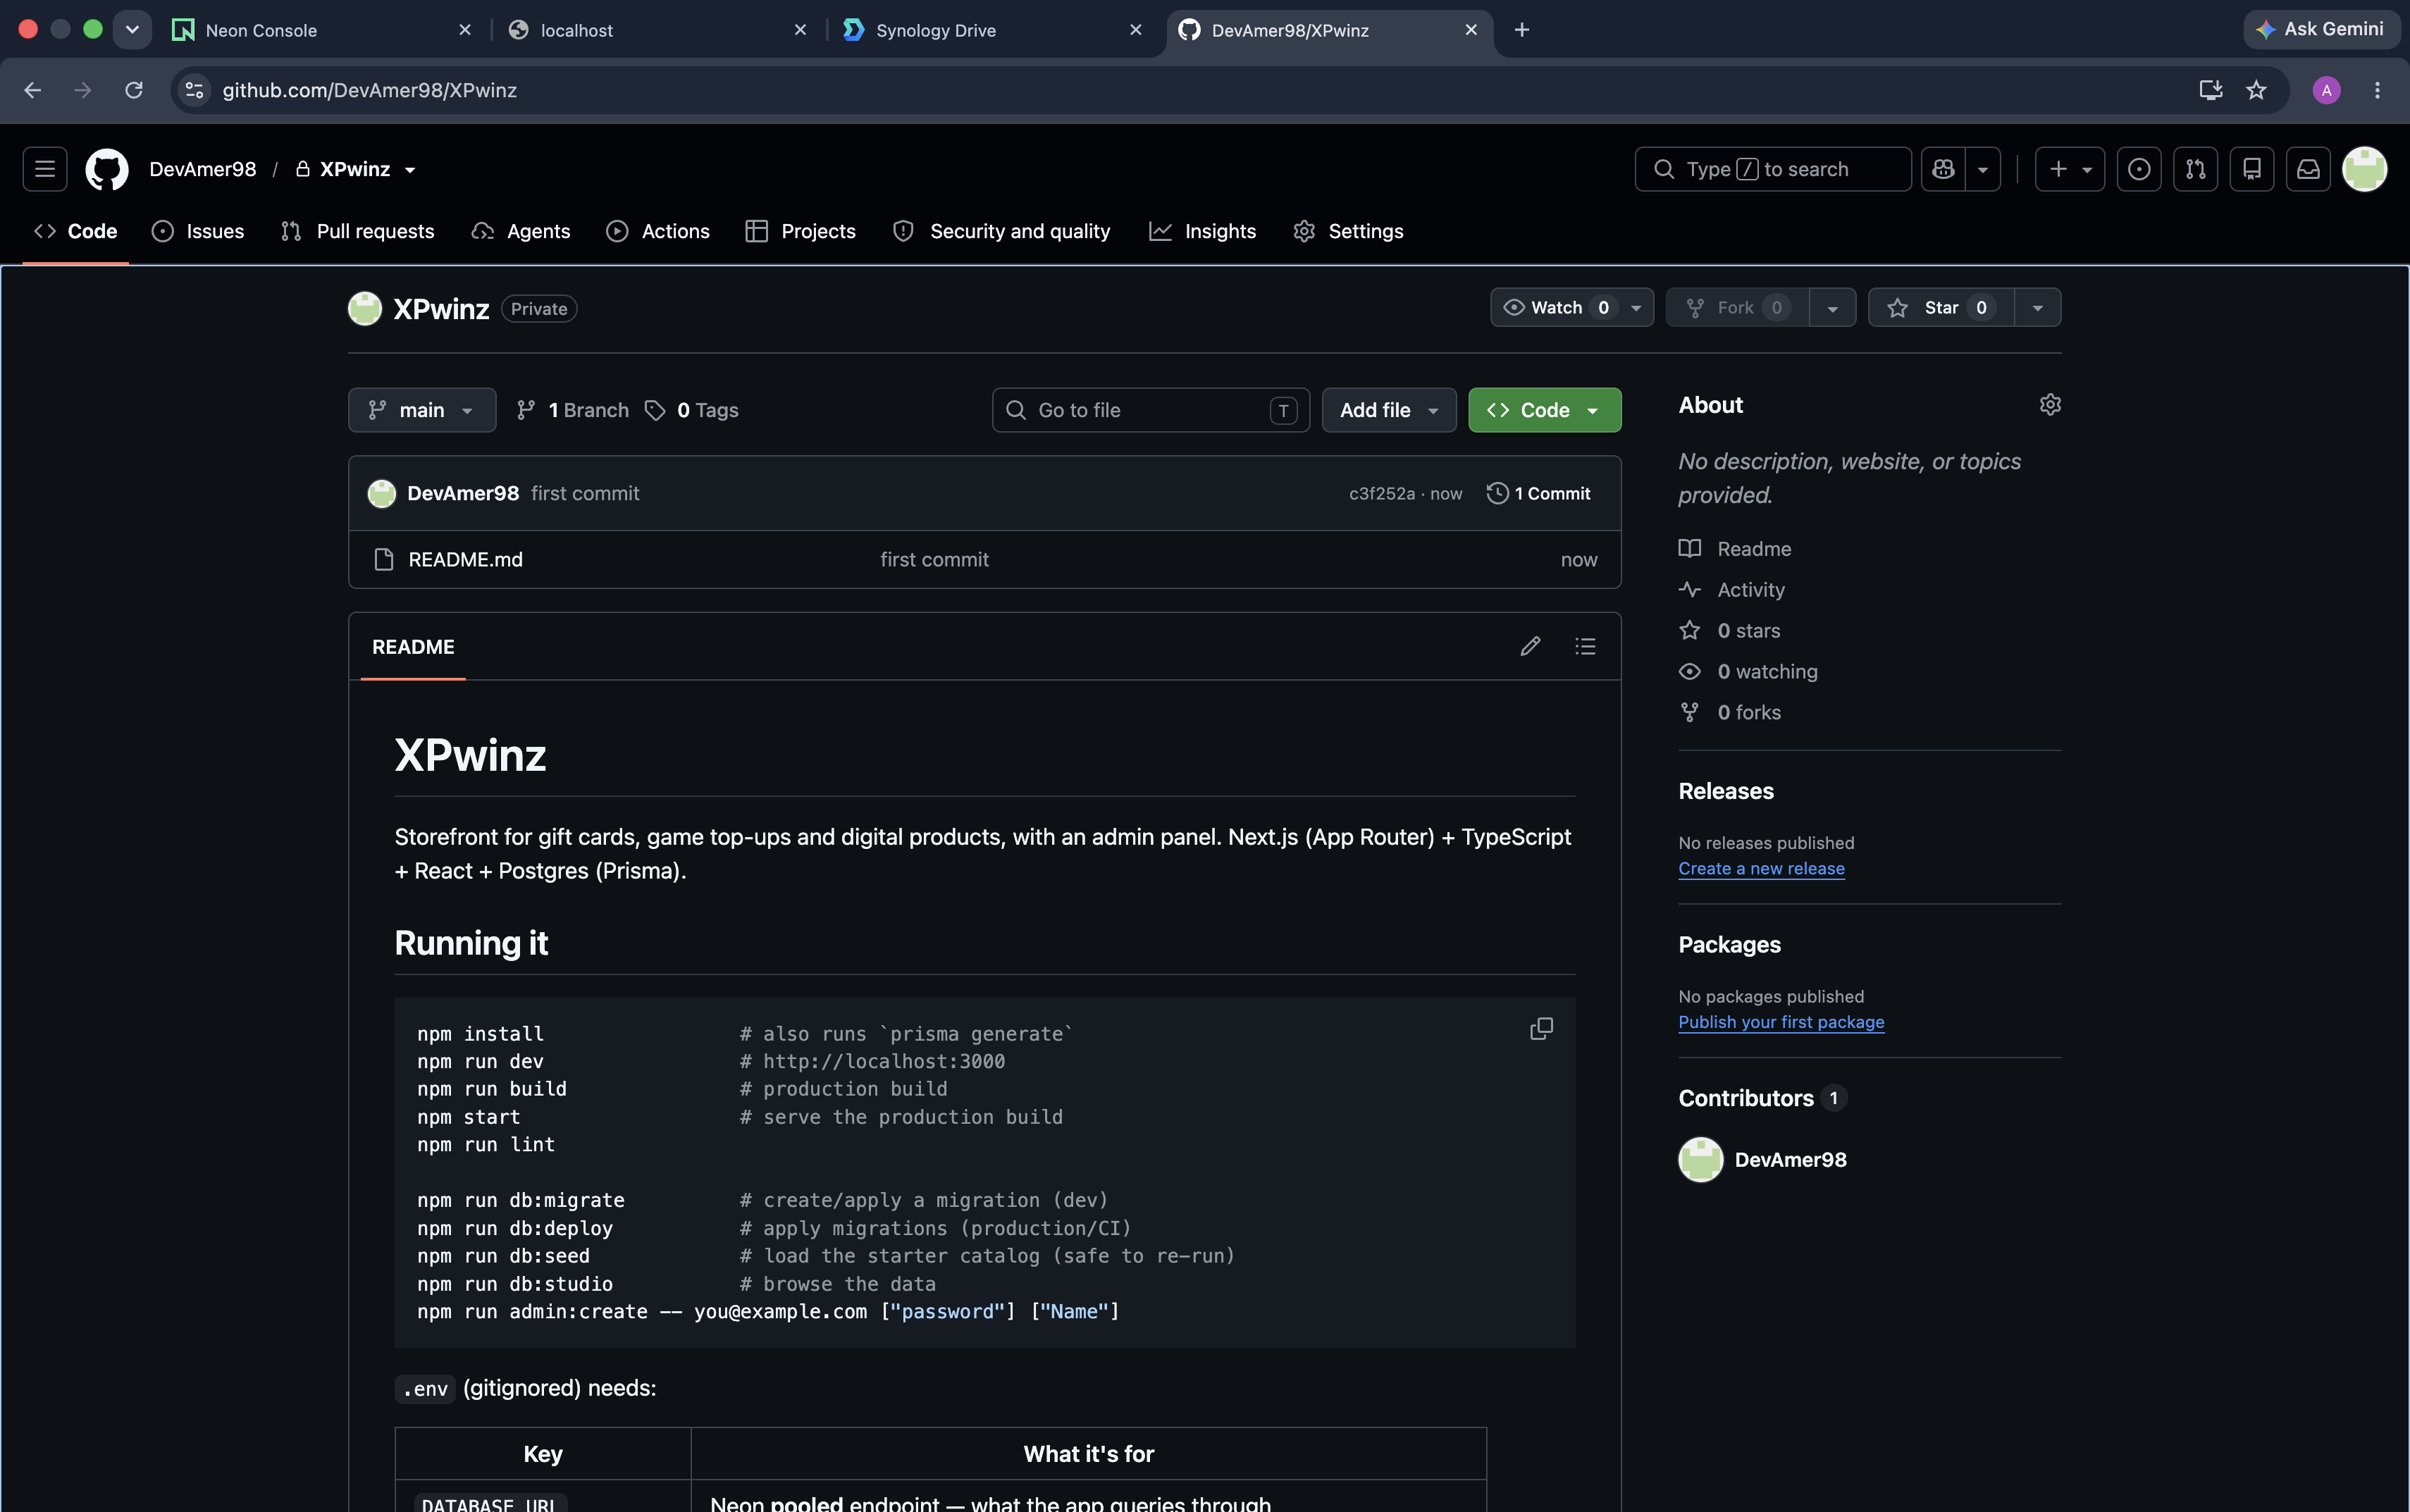Screen dimensions: 2410x1512
Task: Open the pull requests icon in top header
Action: [2196, 169]
